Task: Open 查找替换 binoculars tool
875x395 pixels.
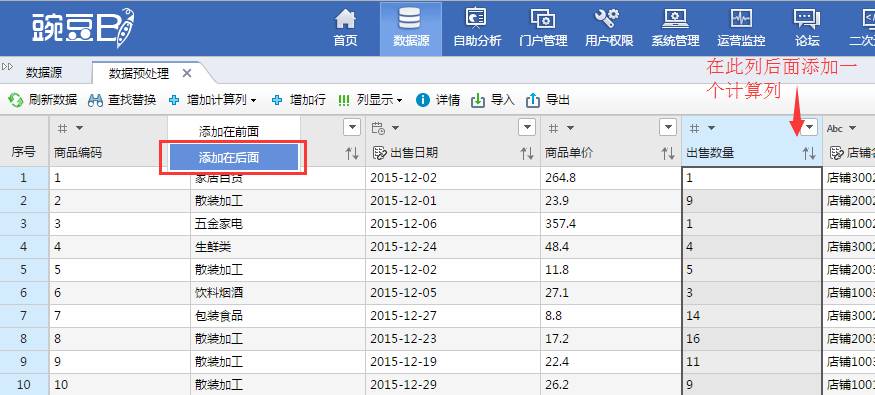Action: pos(122,100)
